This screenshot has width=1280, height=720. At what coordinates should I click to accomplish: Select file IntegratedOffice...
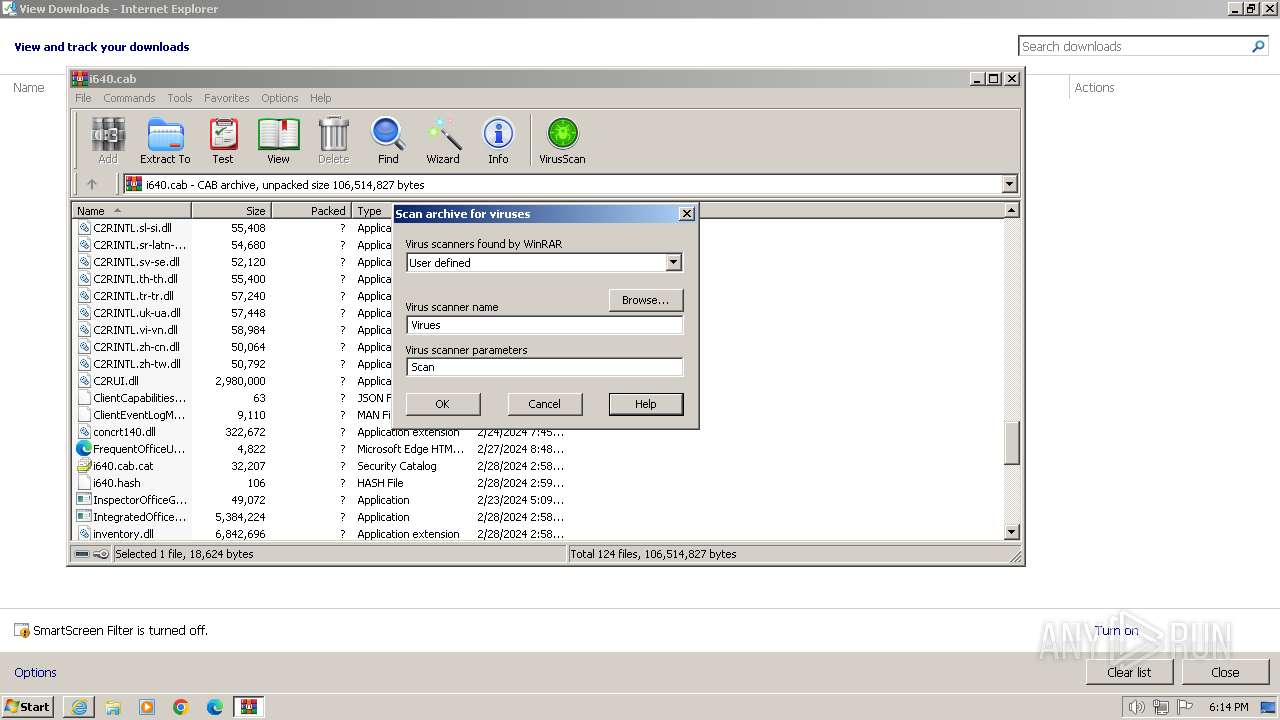(x=140, y=517)
